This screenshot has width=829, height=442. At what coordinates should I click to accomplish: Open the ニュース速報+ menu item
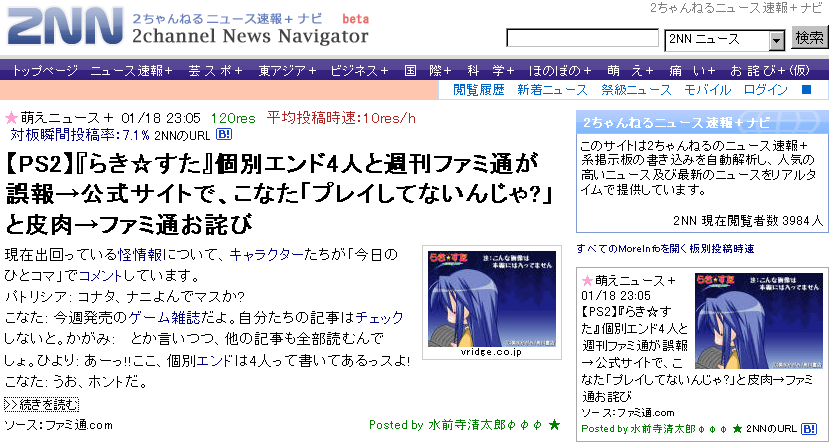[132, 70]
